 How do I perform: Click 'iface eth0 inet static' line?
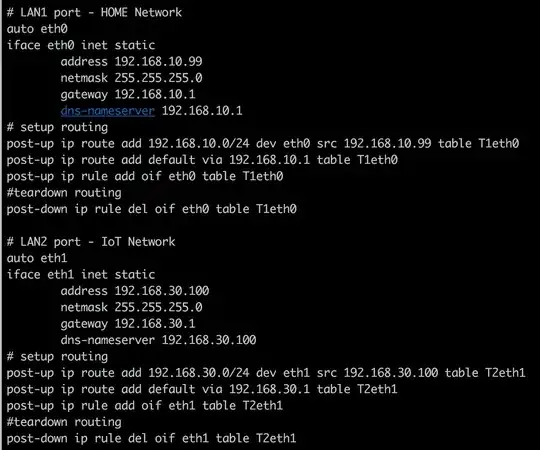pos(81,45)
